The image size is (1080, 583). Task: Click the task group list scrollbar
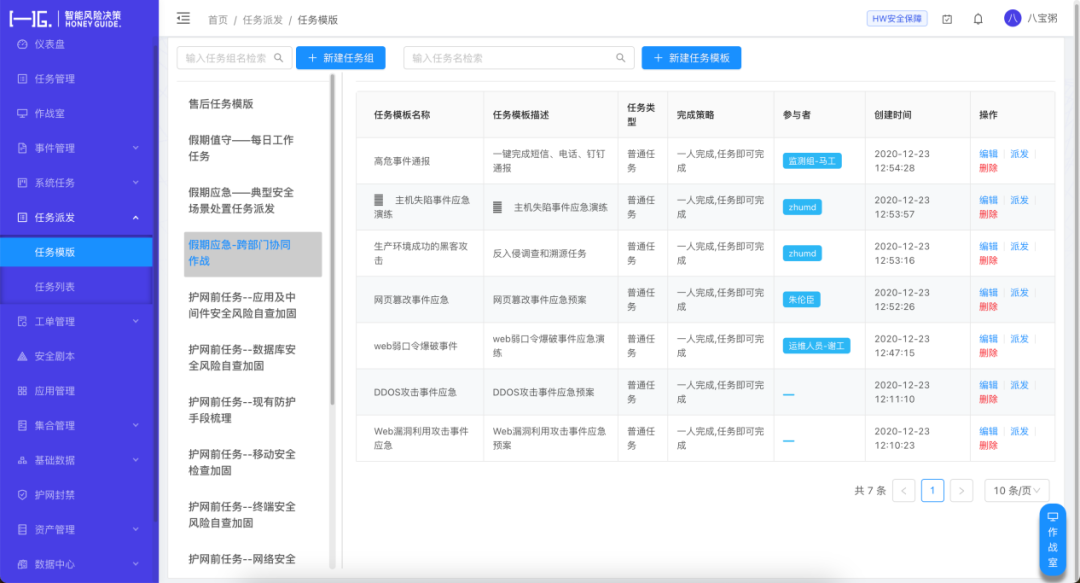tap(332, 241)
